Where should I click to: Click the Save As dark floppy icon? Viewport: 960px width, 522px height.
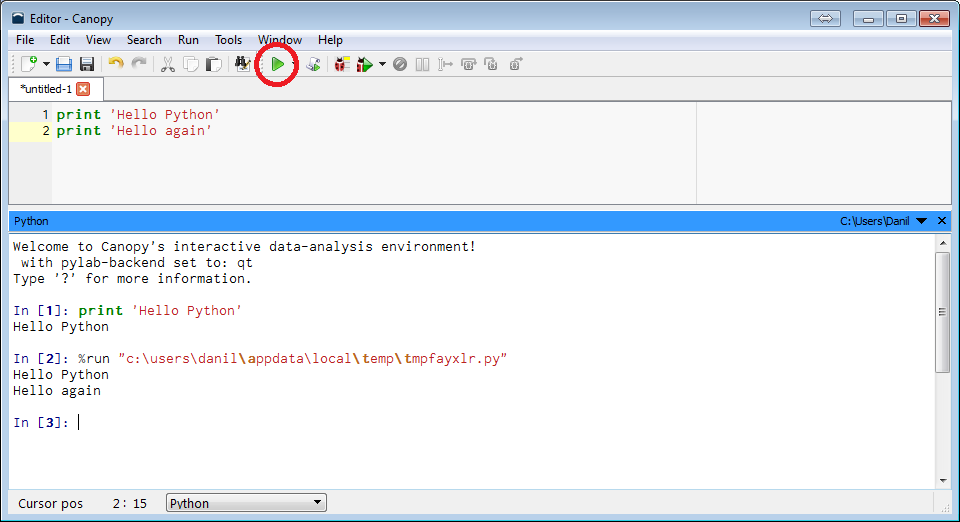pyautogui.click(x=87, y=64)
